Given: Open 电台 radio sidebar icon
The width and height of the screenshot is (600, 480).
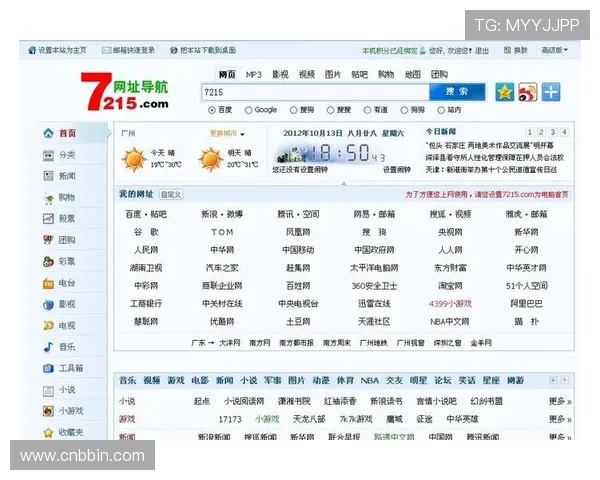Looking at the screenshot, I should [48, 284].
